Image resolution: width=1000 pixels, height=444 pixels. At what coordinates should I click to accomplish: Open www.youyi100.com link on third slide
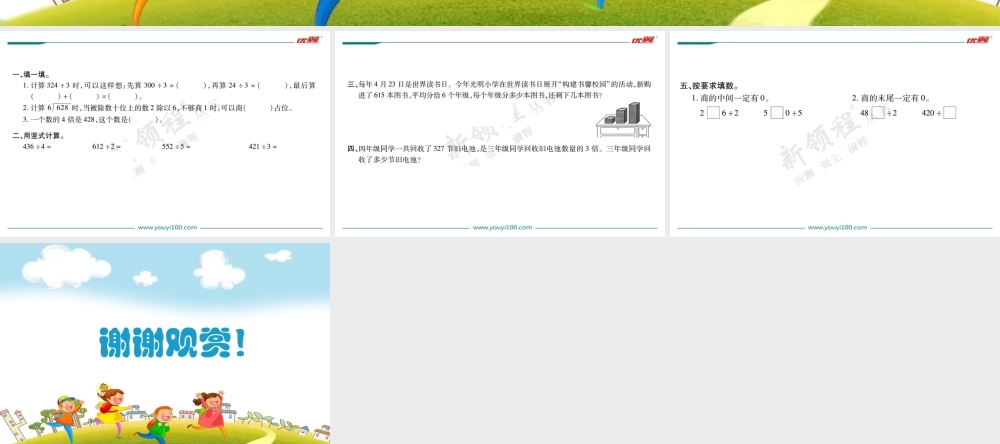838,228
